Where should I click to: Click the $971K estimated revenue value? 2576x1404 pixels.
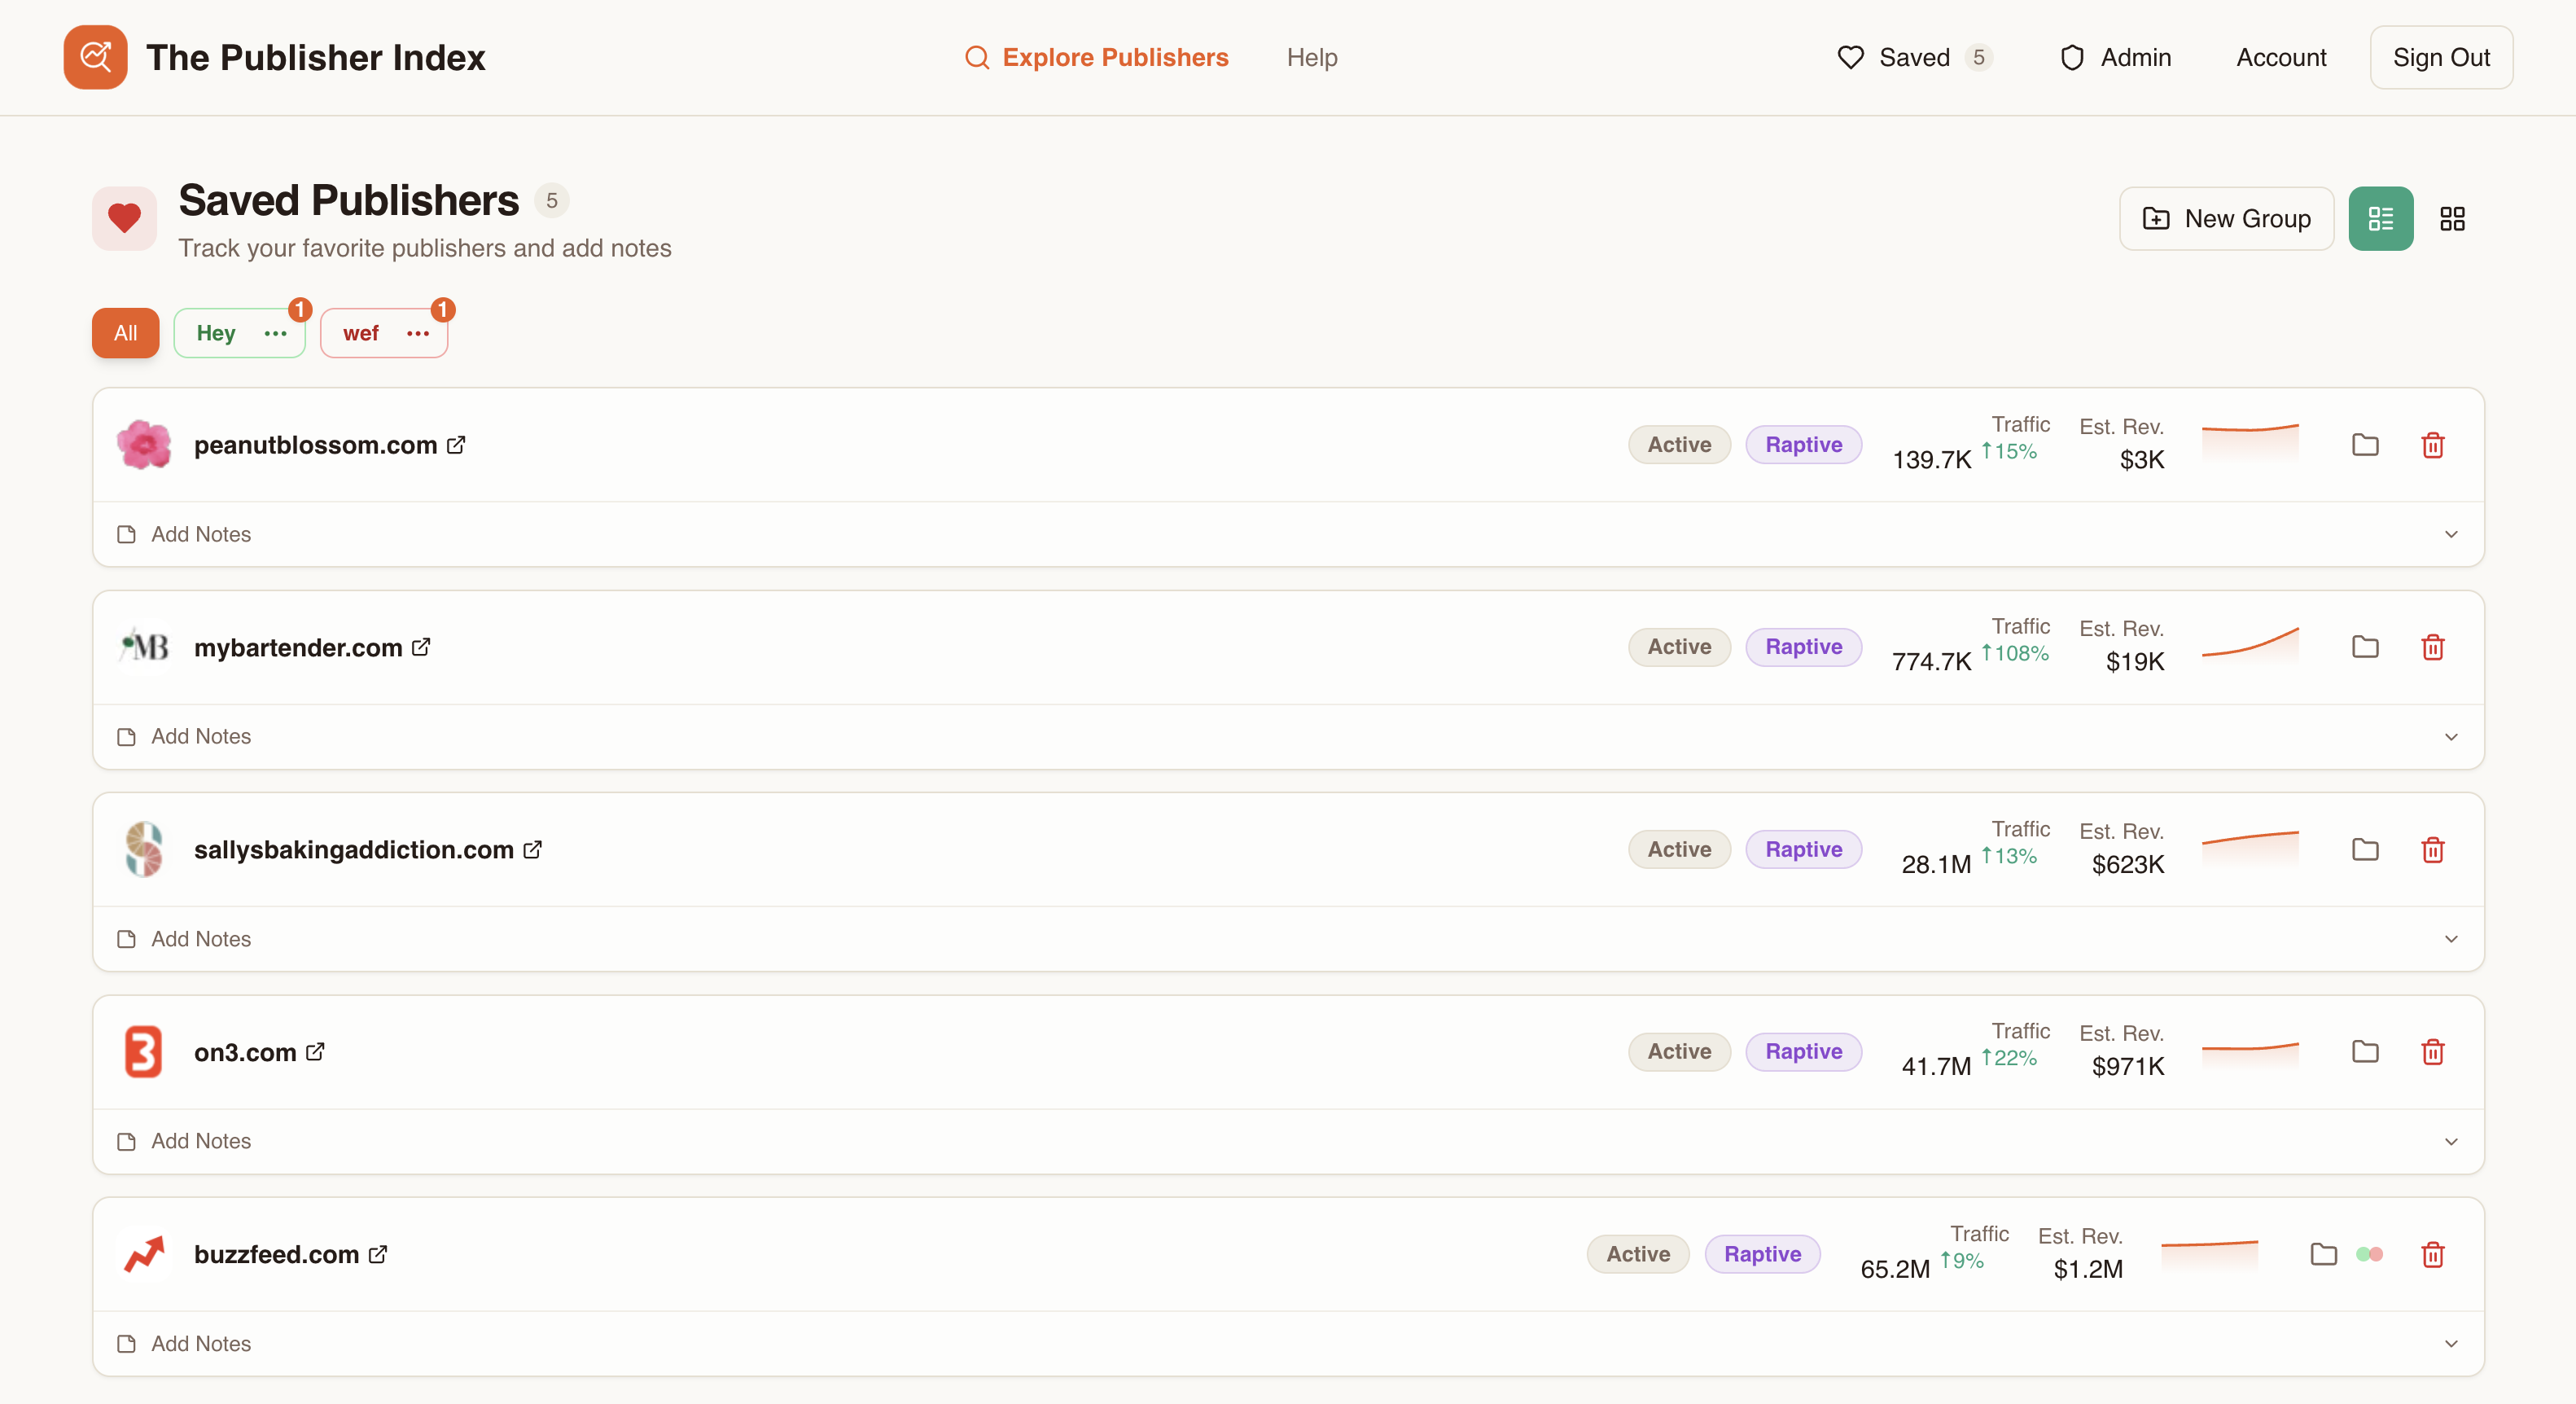tap(2128, 1066)
